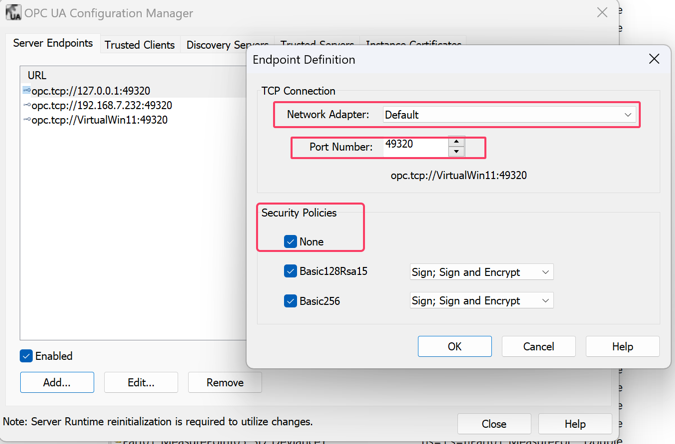Viewport: 675px width, 444px height.
Task: Click the OPC UA Configuration Manager title icon
Action: tap(13, 13)
